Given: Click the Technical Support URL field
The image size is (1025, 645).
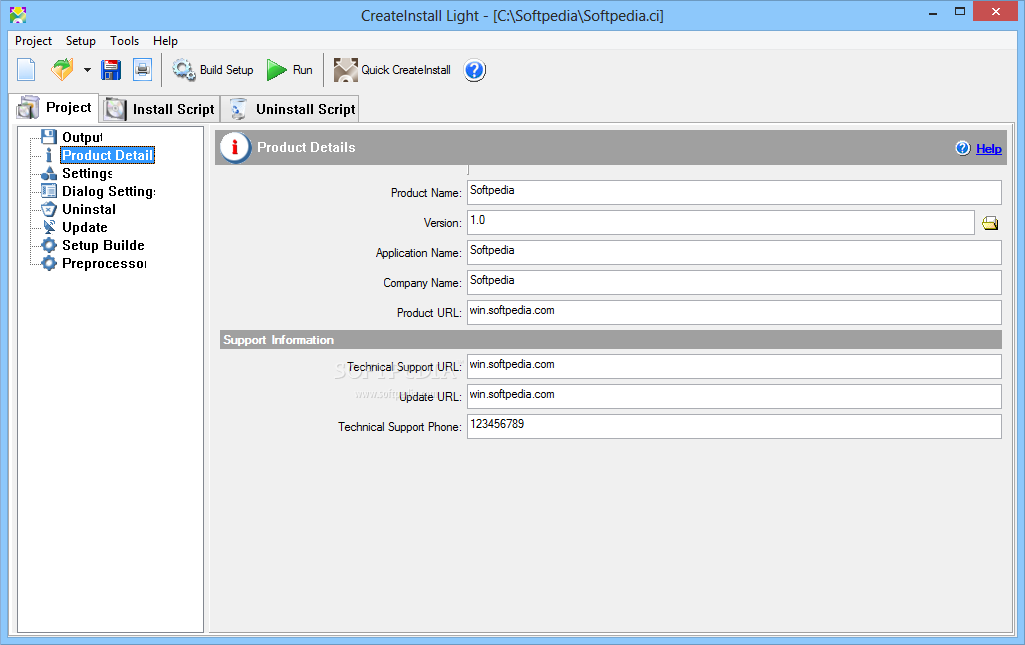Looking at the screenshot, I should coord(734,367).
